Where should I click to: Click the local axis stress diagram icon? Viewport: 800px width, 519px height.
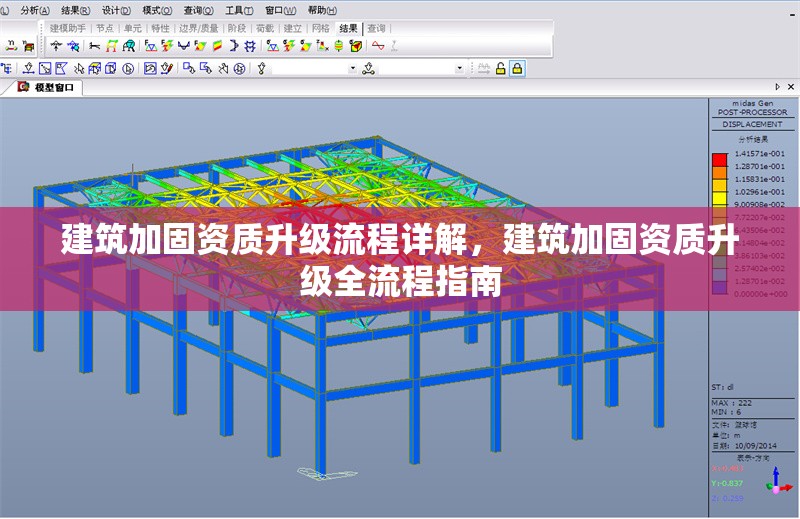322,46
